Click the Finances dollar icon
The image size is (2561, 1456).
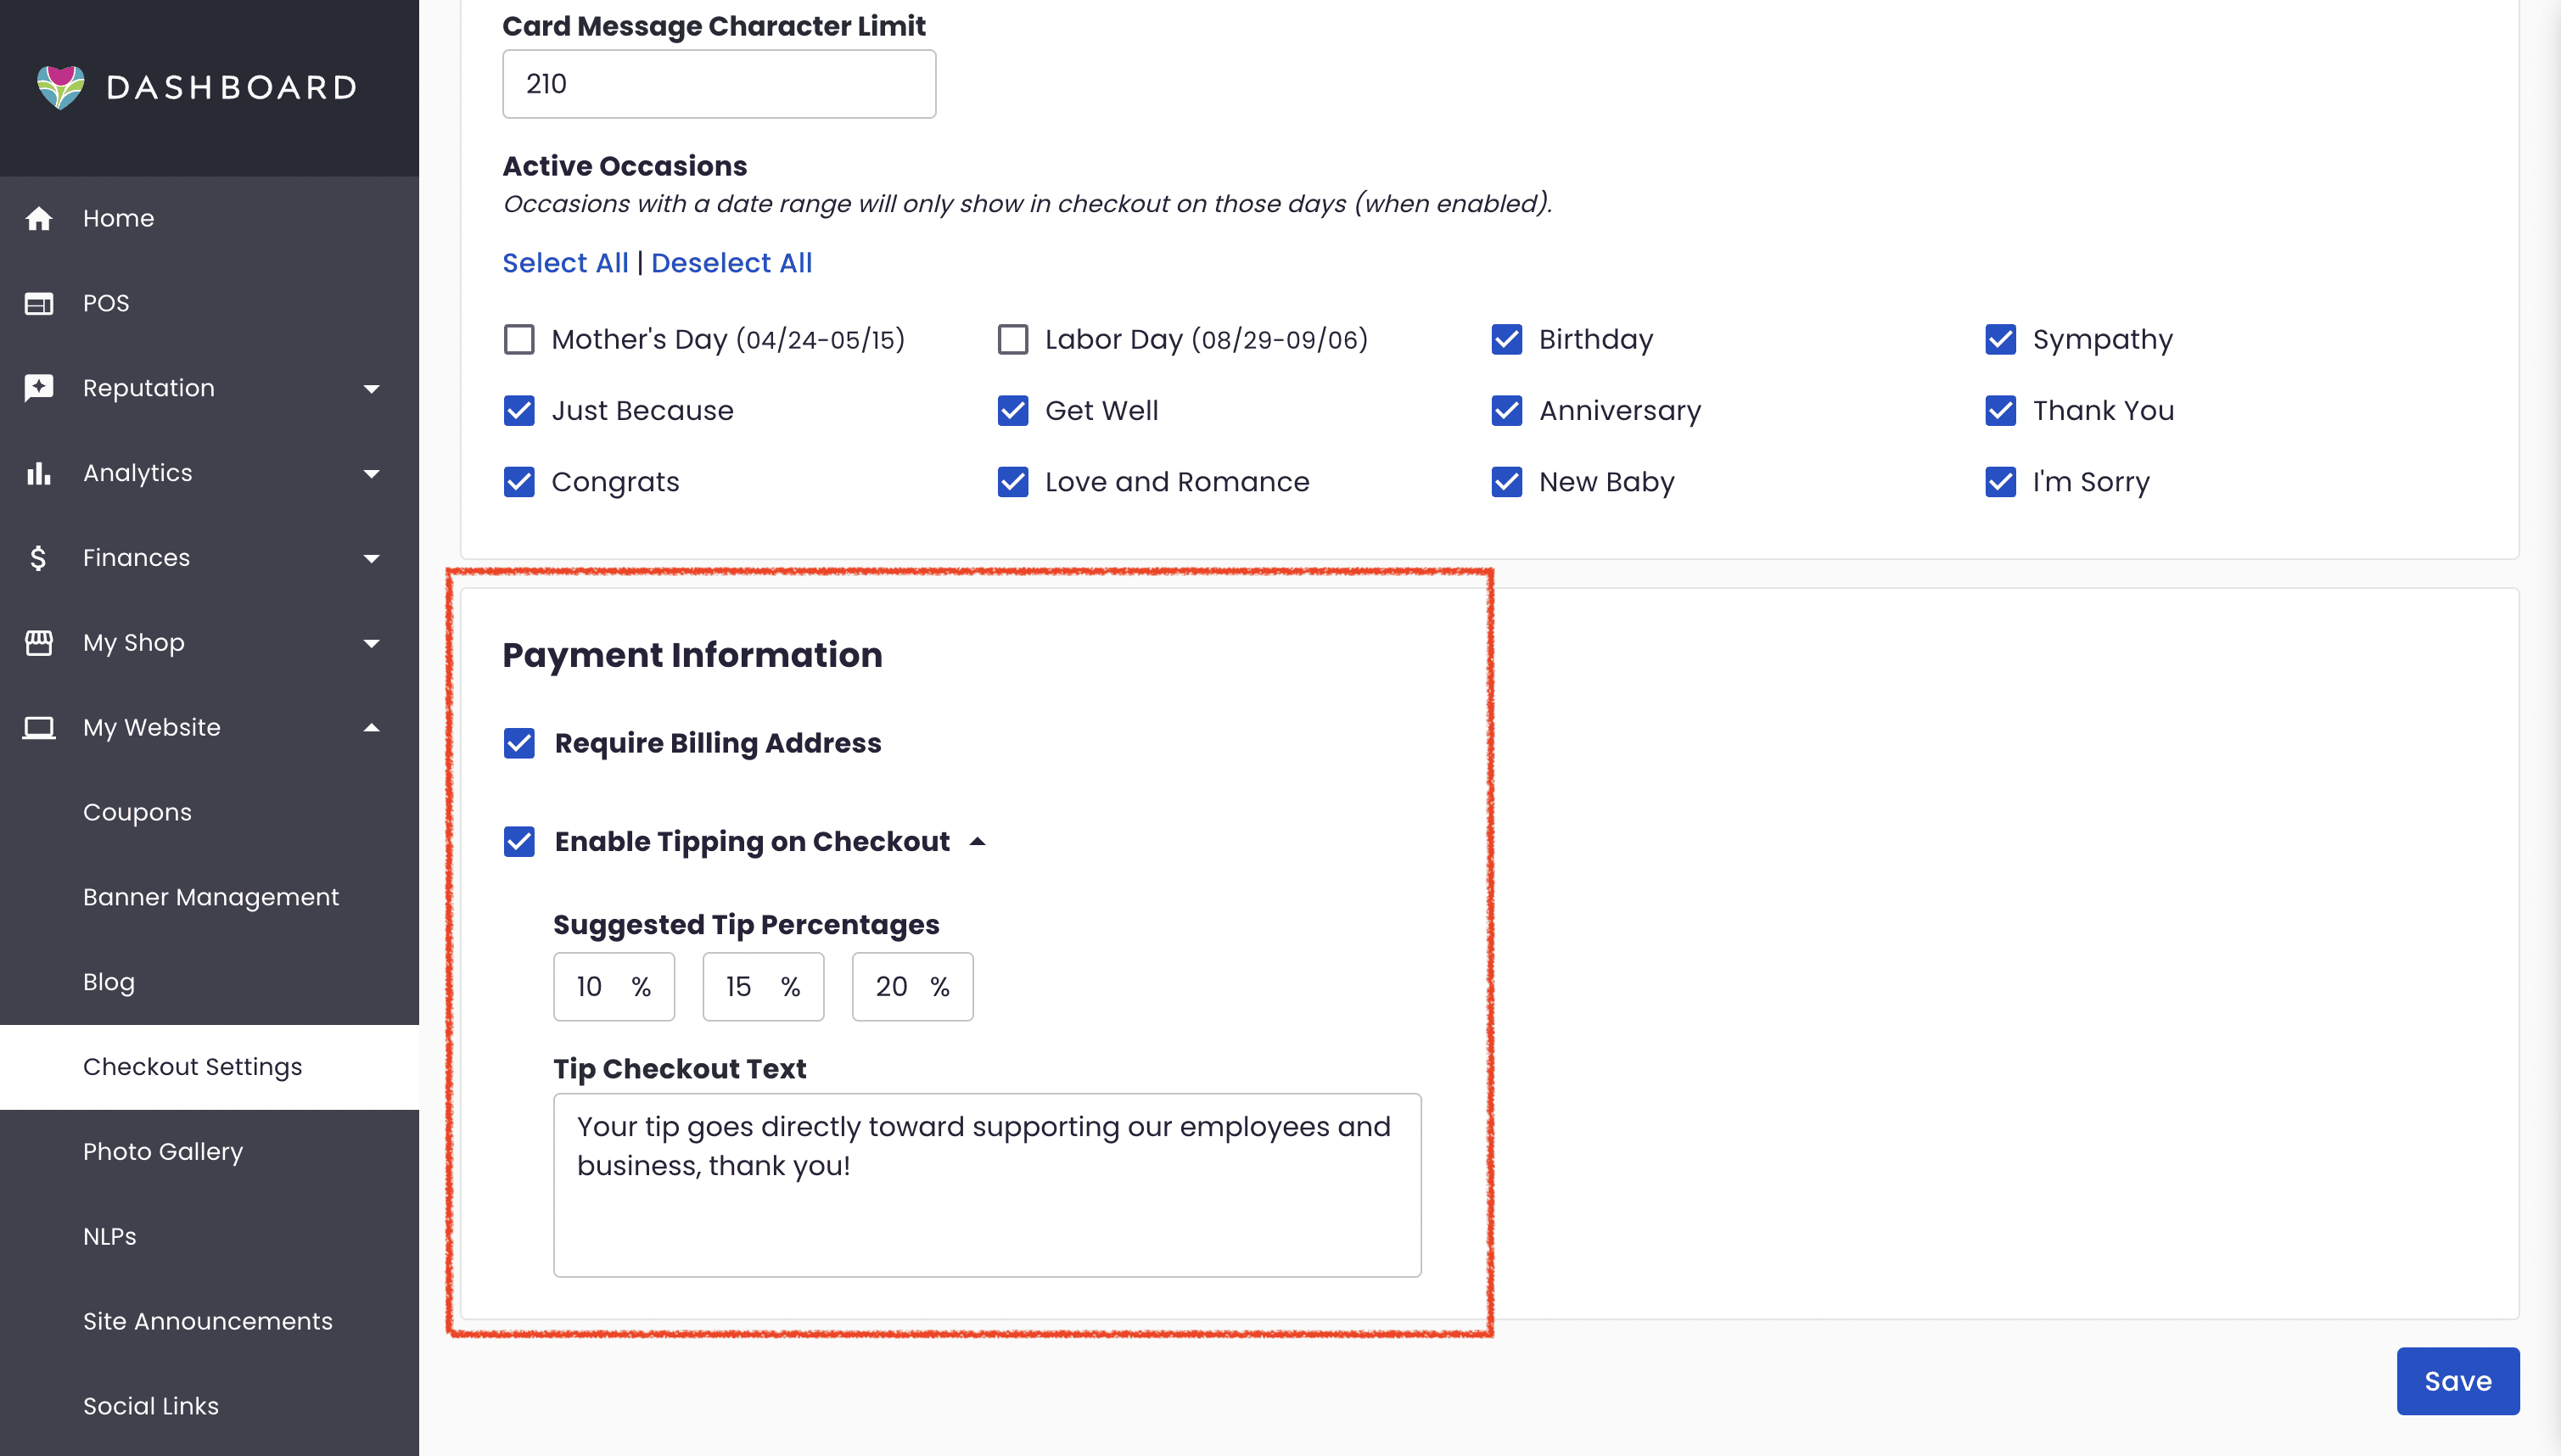(x=38, y=558)
